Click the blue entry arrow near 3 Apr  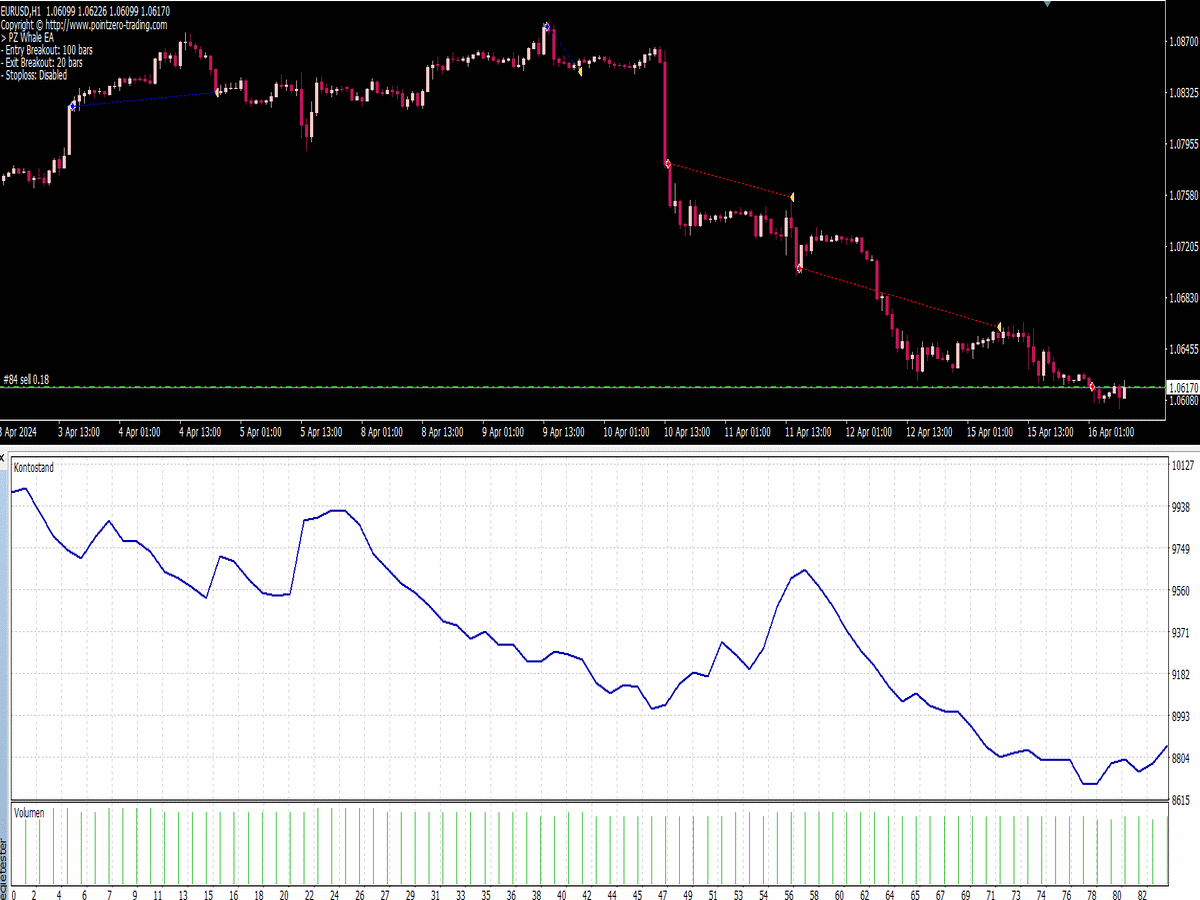(73, 105)
